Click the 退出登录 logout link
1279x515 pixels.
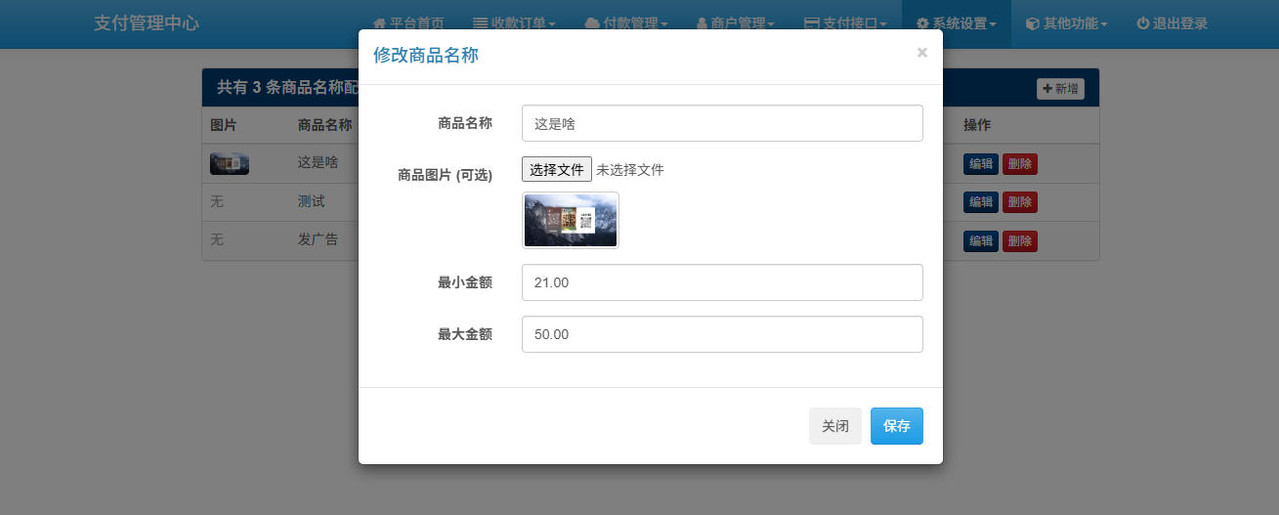coord(1172,24)
